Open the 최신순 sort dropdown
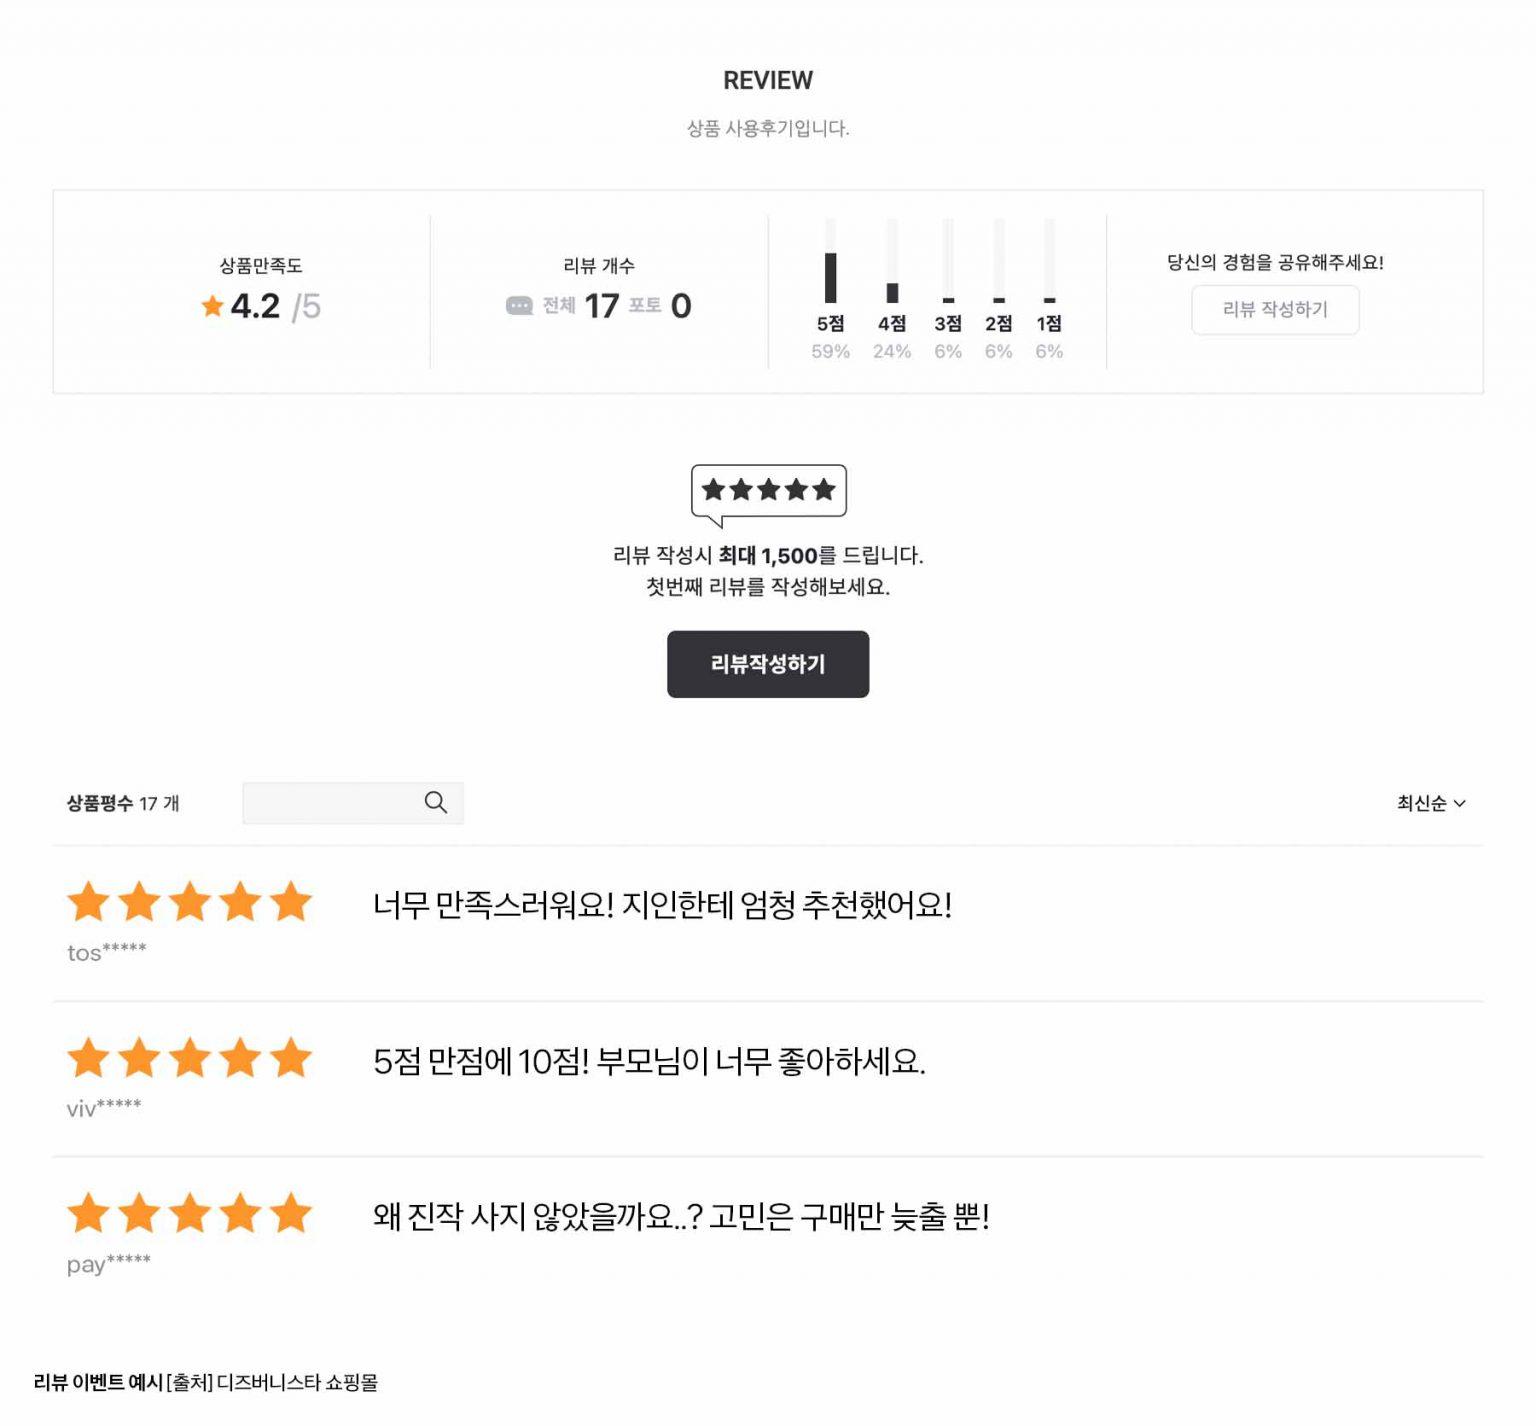Image resolution: width=1536 pixels, height=1426 pixels. click(x=1422, y=804)
